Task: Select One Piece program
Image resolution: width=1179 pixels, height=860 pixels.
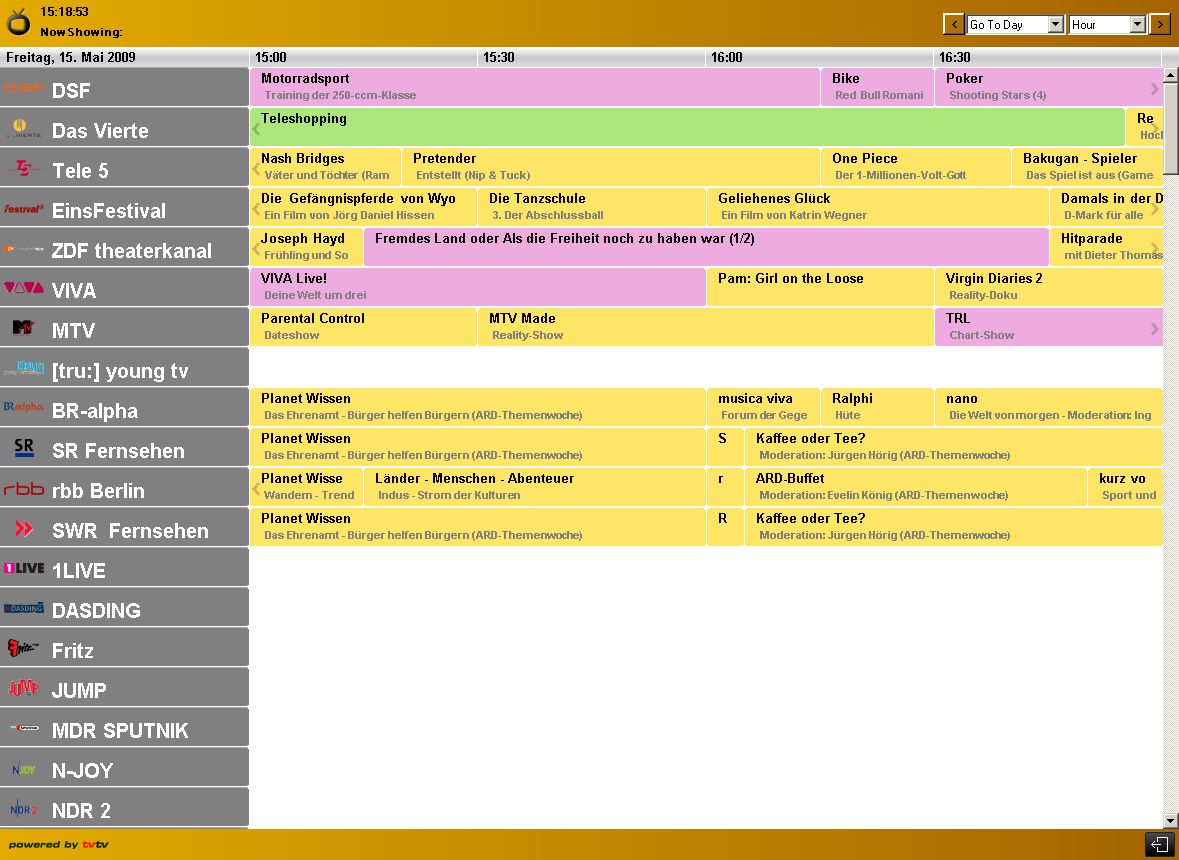Action: [x=915, y=166]
